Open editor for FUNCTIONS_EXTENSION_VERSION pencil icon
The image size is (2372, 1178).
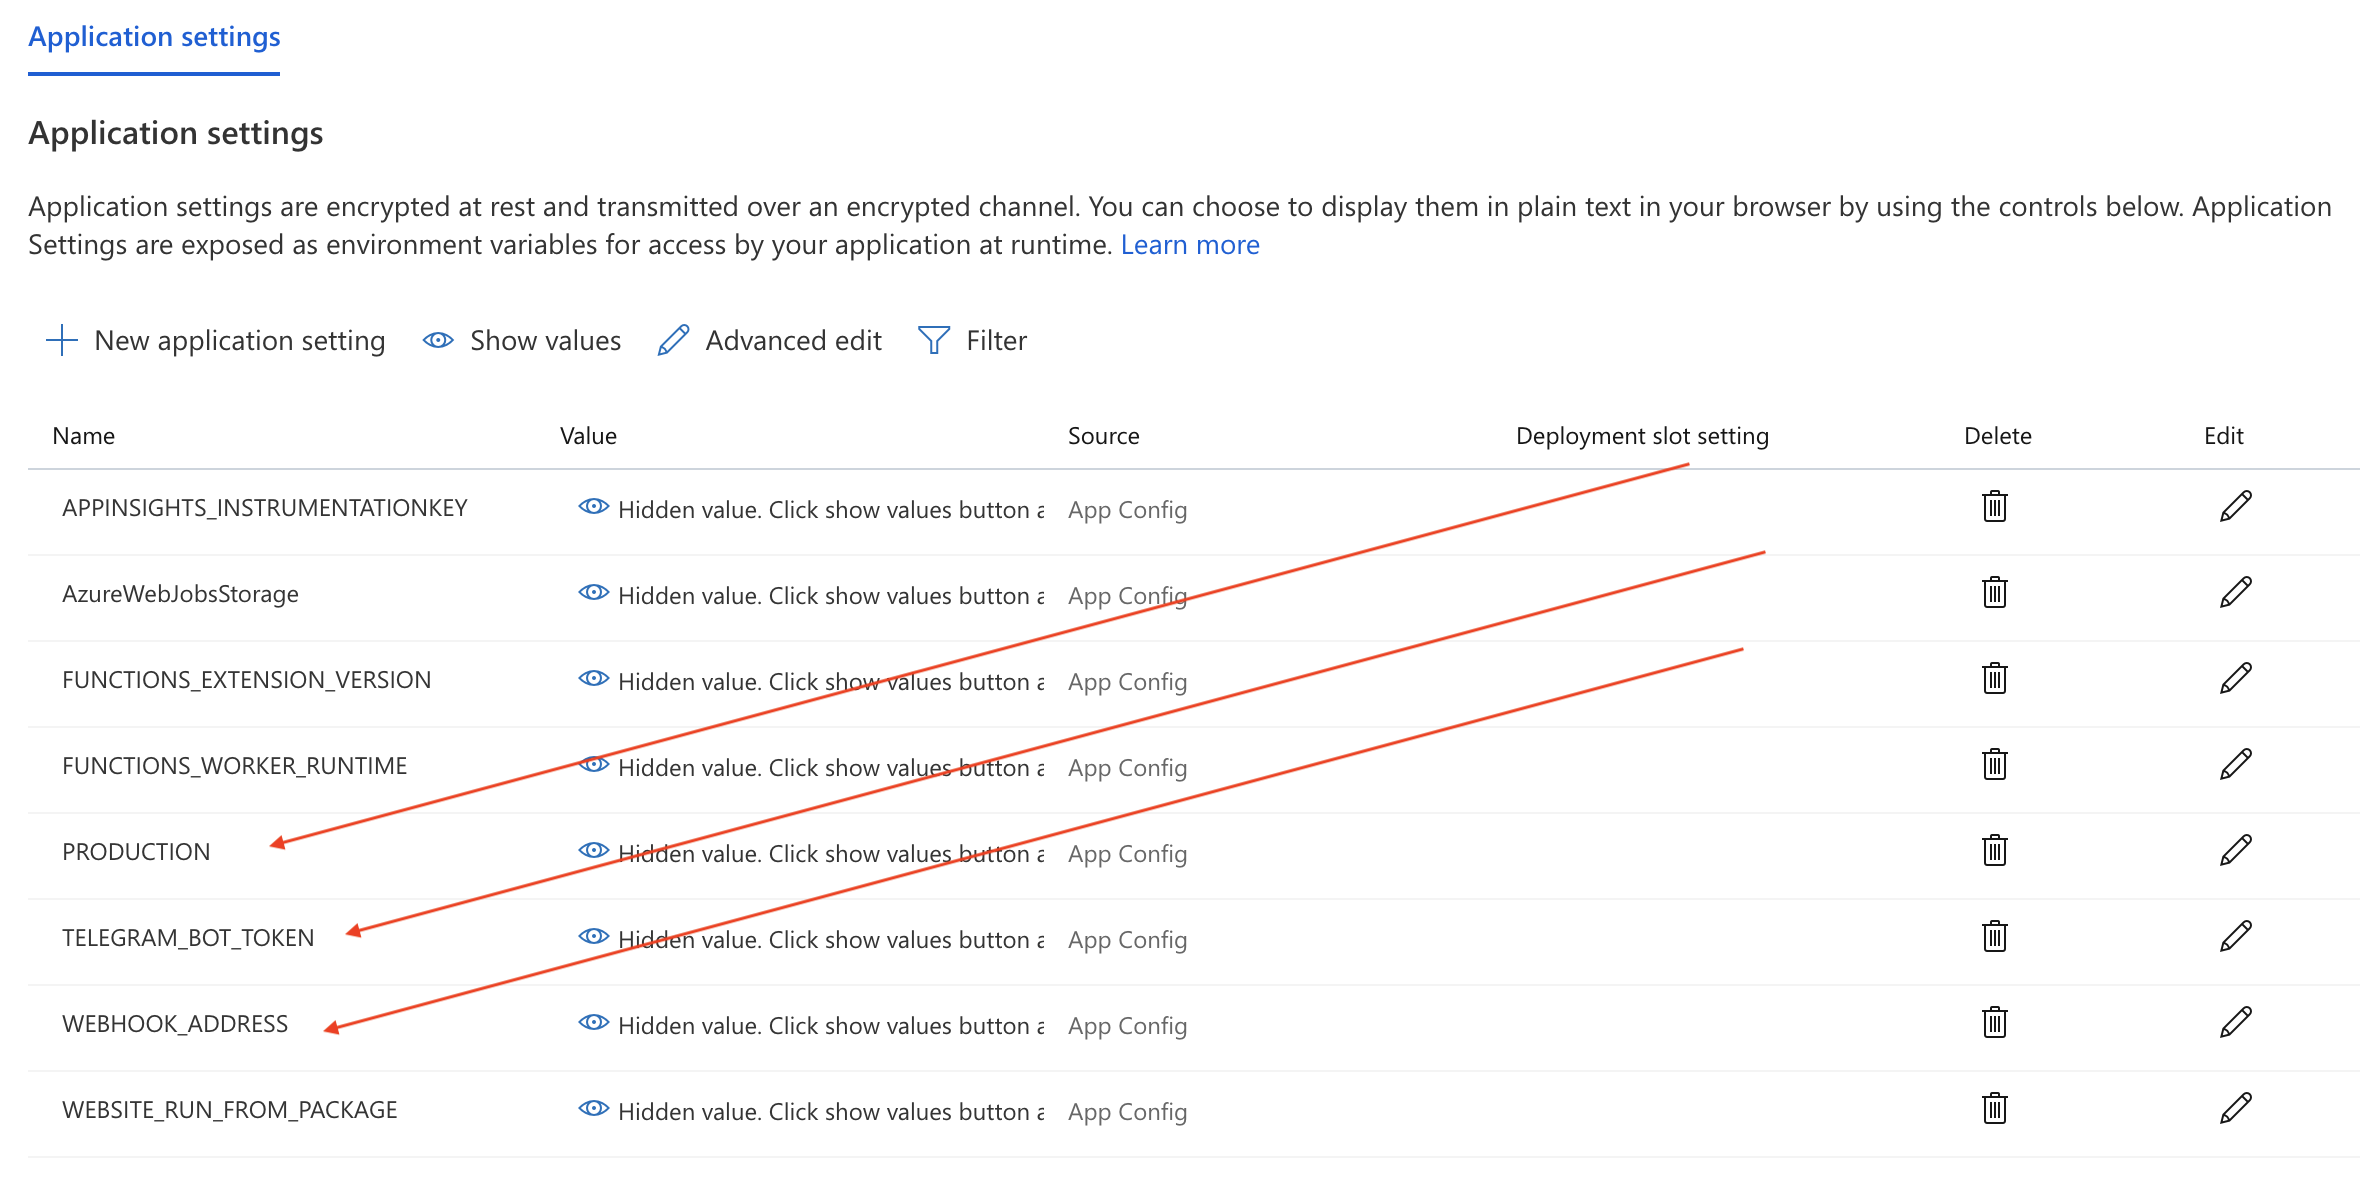pos(2235,679)
